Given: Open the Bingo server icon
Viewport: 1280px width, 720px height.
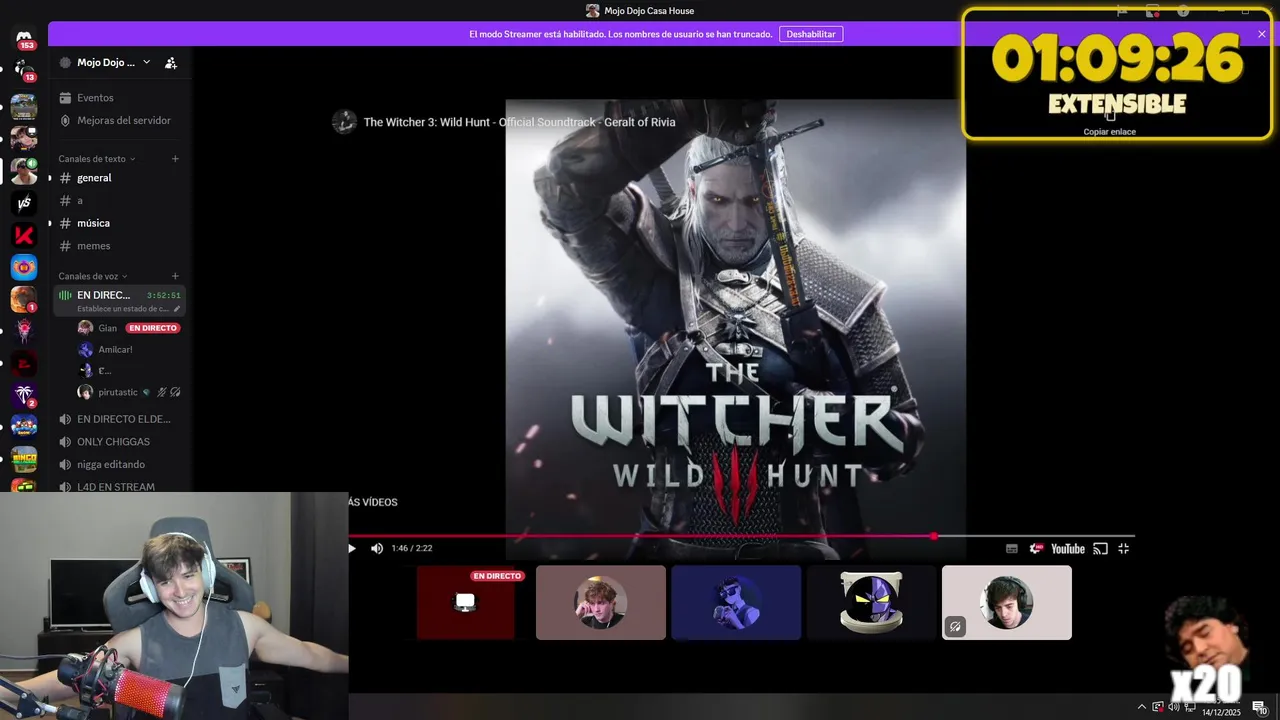Looking at the screenshot, I should (24, 459).
